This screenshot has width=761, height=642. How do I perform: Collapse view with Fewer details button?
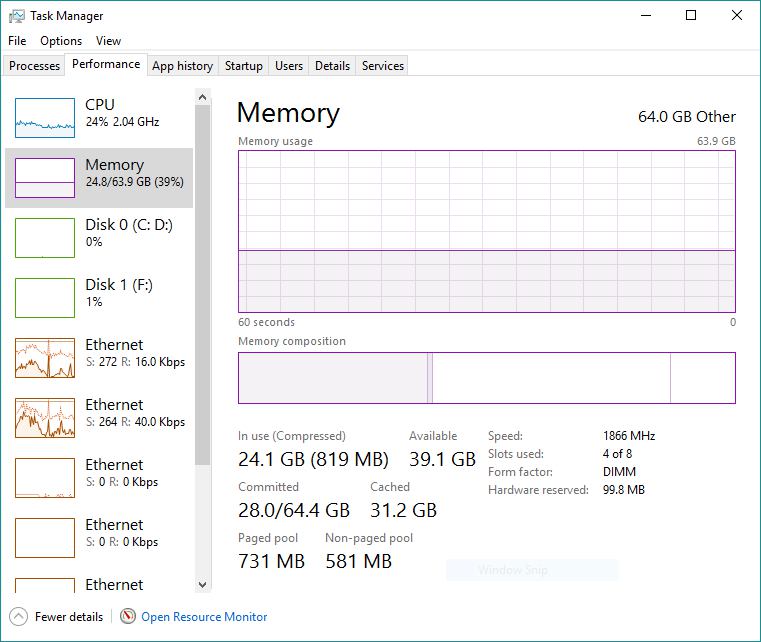click(68, 617)
